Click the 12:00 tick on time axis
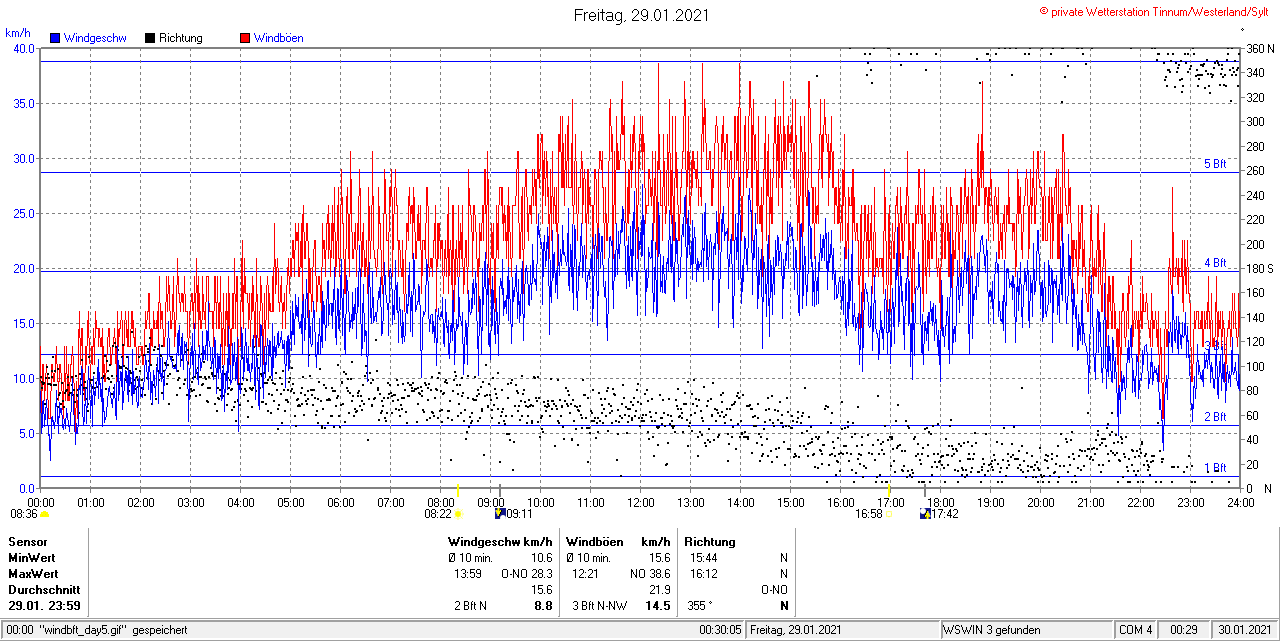1280x641 pixels. [641, 502]
